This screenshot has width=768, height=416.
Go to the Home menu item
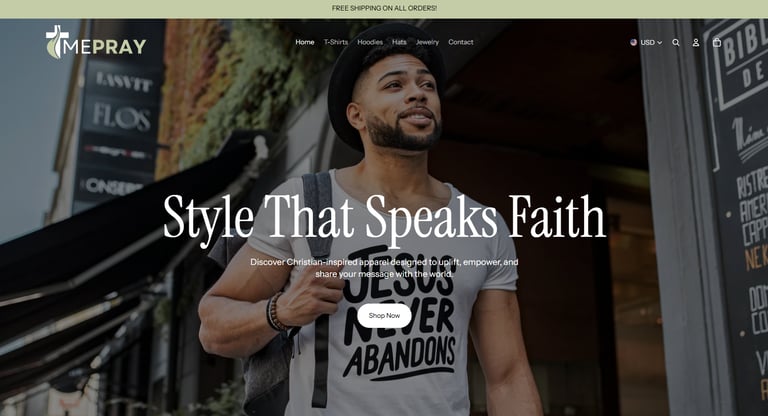[305, 42]
